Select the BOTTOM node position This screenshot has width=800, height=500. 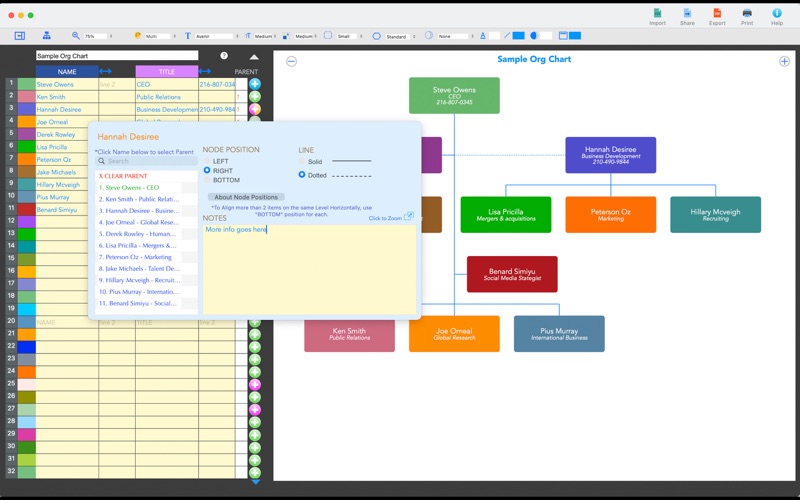pos(207,180)
